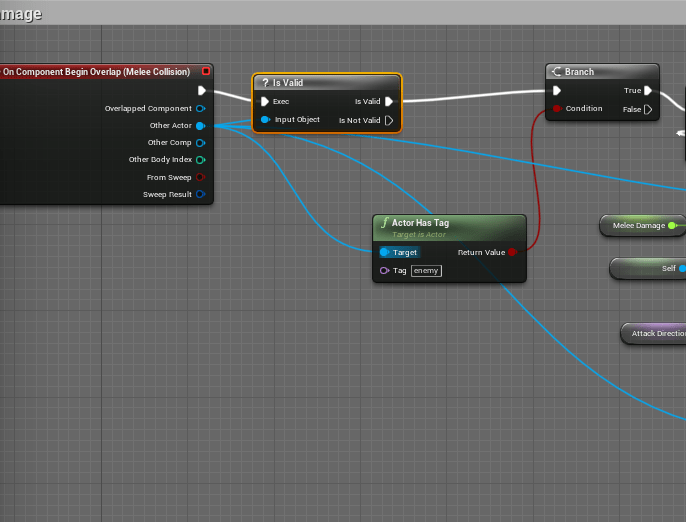
Task: Click the Tag input field containing enemy
Action: click(x=426, y=271)
